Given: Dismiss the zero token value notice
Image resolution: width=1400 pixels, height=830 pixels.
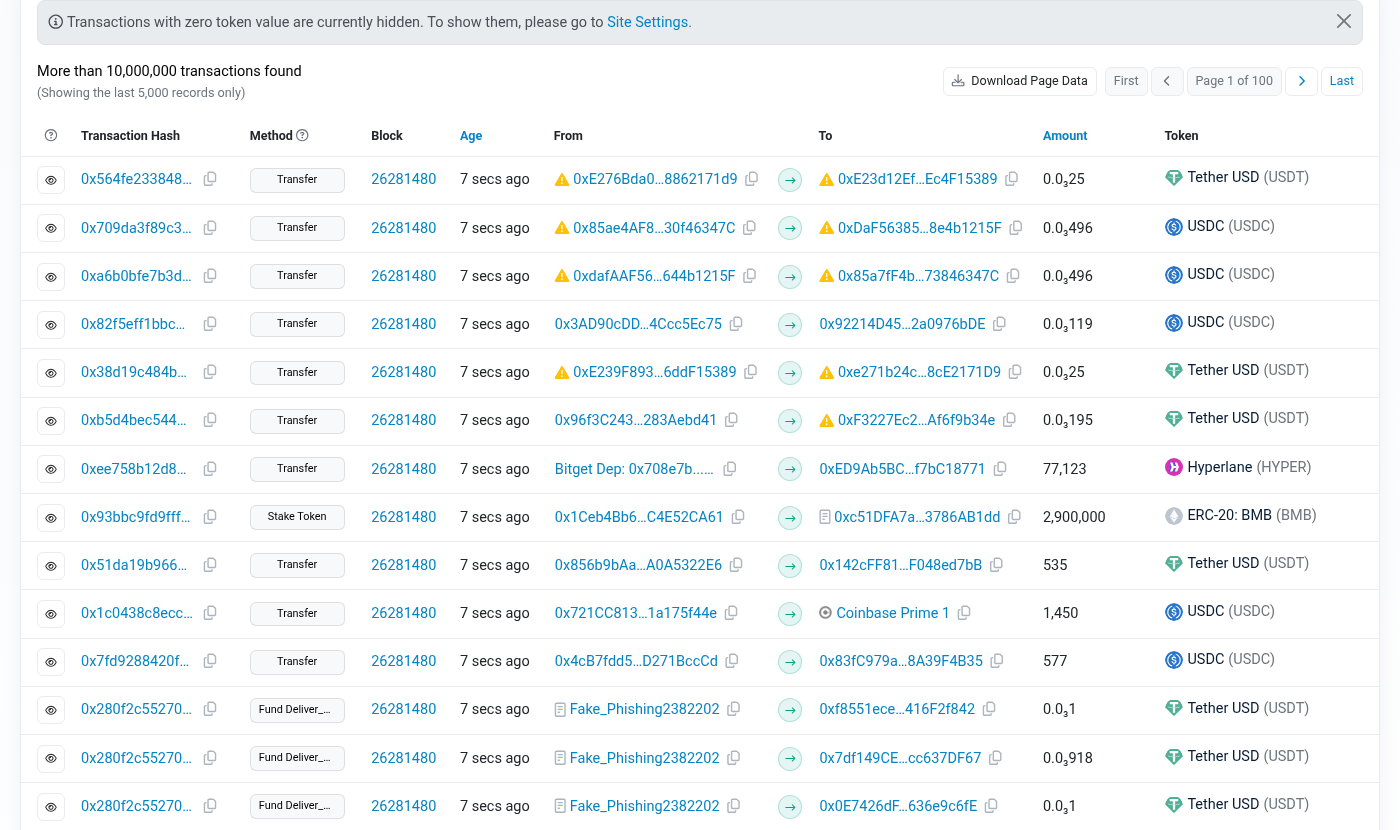Looking at the screenshot, I should pos(1344,21).
